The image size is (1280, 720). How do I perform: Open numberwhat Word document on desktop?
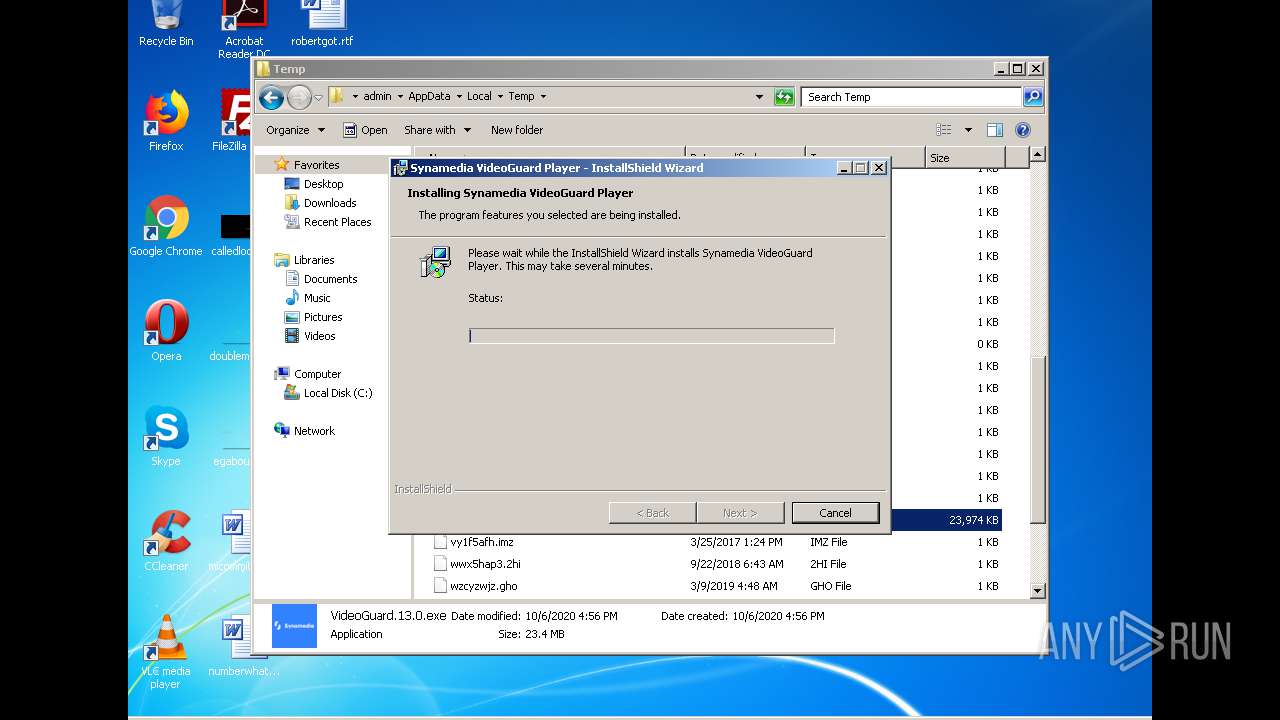click(x=240, y=646)
